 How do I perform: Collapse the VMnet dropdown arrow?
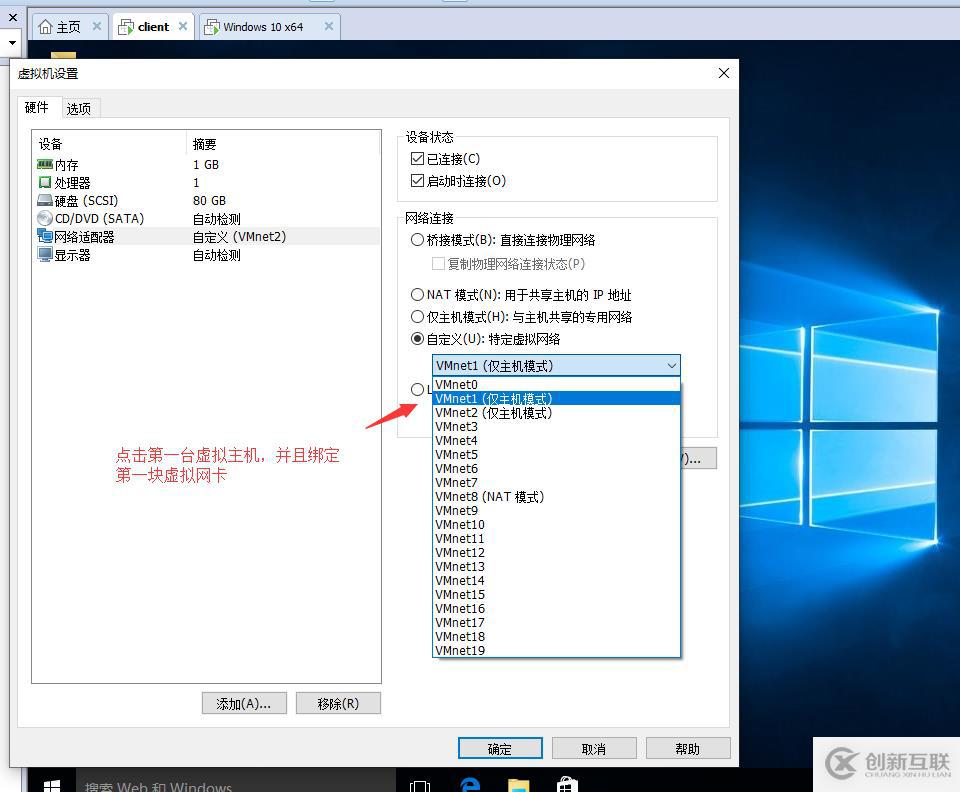670,365
